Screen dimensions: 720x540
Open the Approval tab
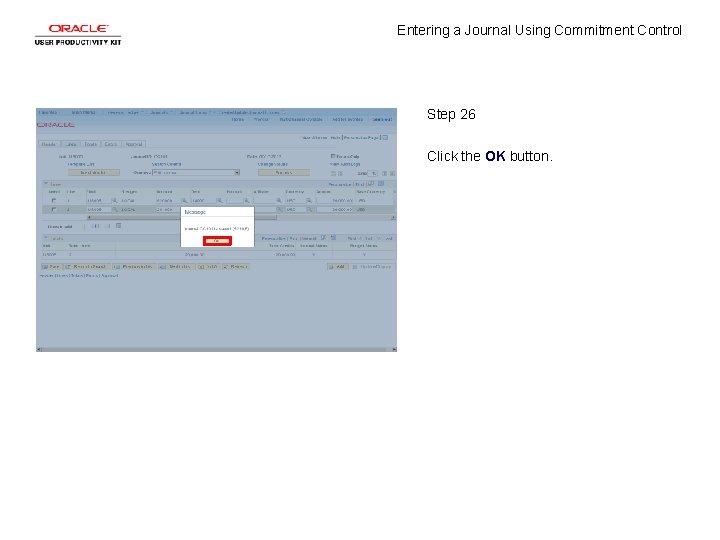click(x=134, y=144)
